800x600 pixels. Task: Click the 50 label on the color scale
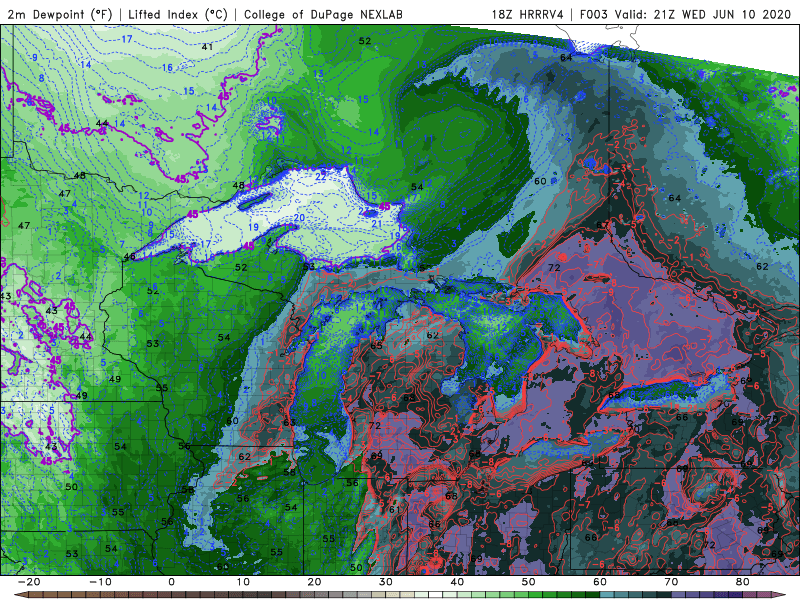pos(529,582)
